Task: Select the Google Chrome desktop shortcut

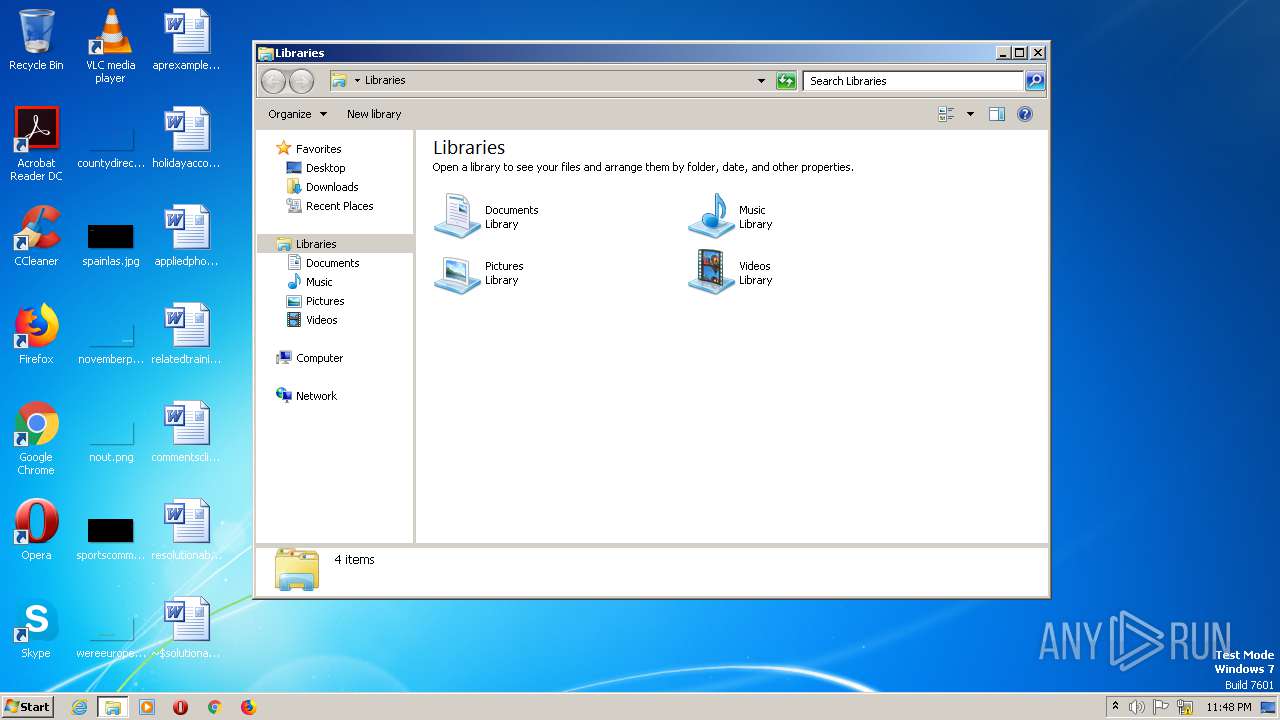Action: tap(36, 438)
